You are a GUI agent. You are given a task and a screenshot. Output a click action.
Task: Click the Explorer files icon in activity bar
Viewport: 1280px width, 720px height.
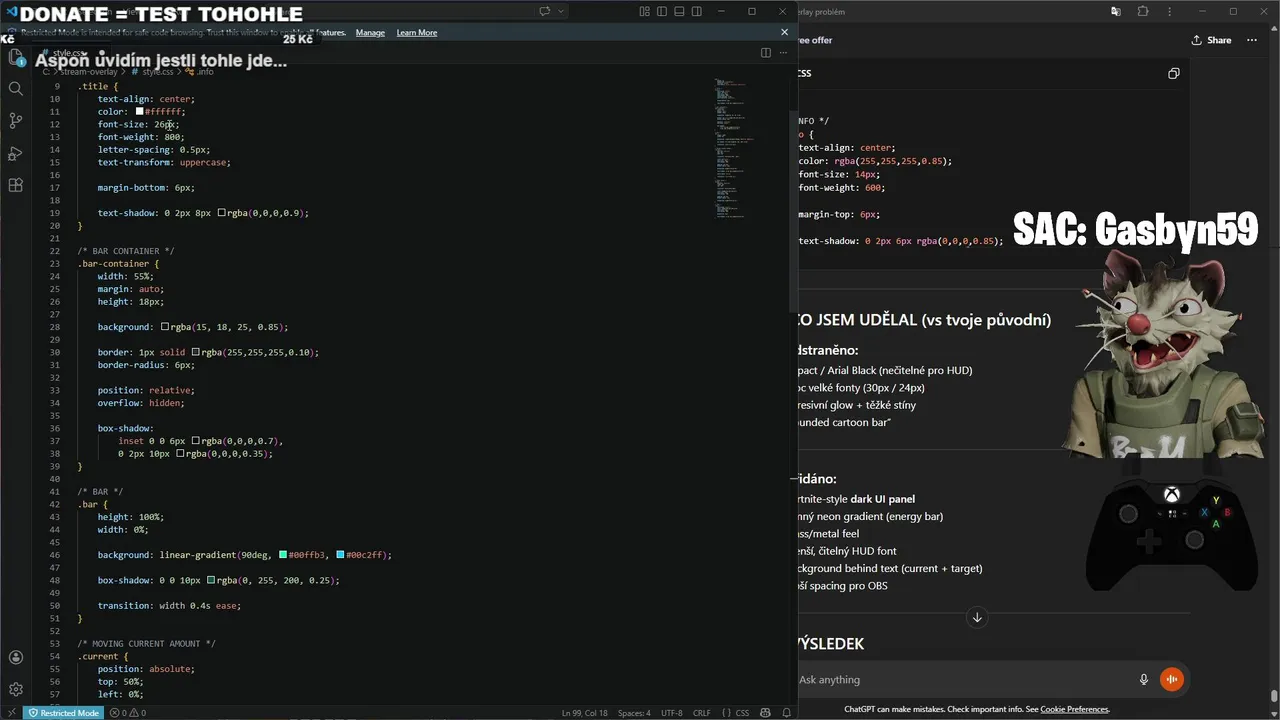point(15,56)
